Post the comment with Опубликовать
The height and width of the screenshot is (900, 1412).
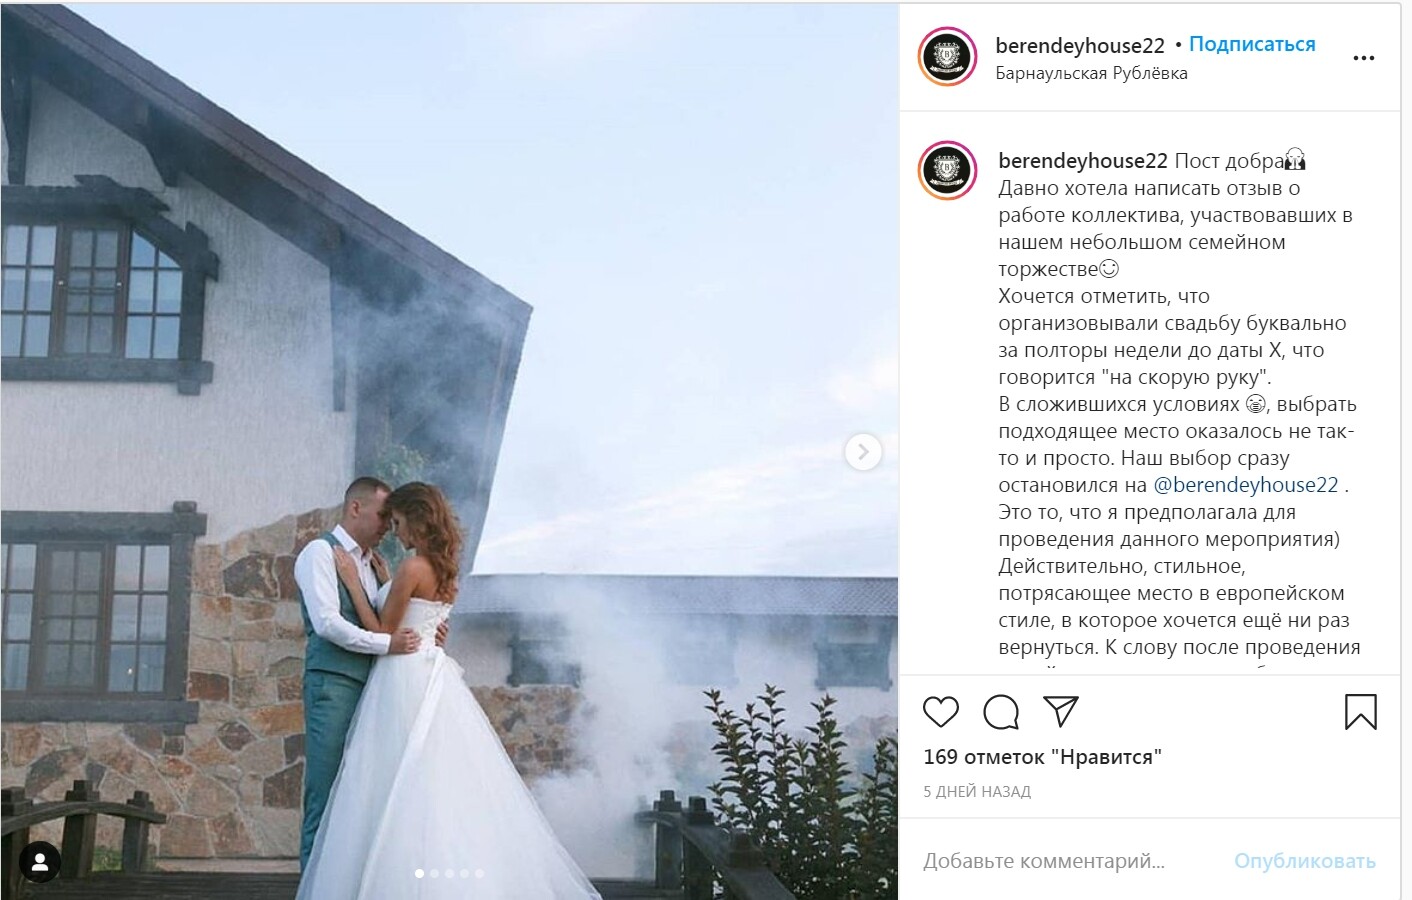click(1304, 861)
